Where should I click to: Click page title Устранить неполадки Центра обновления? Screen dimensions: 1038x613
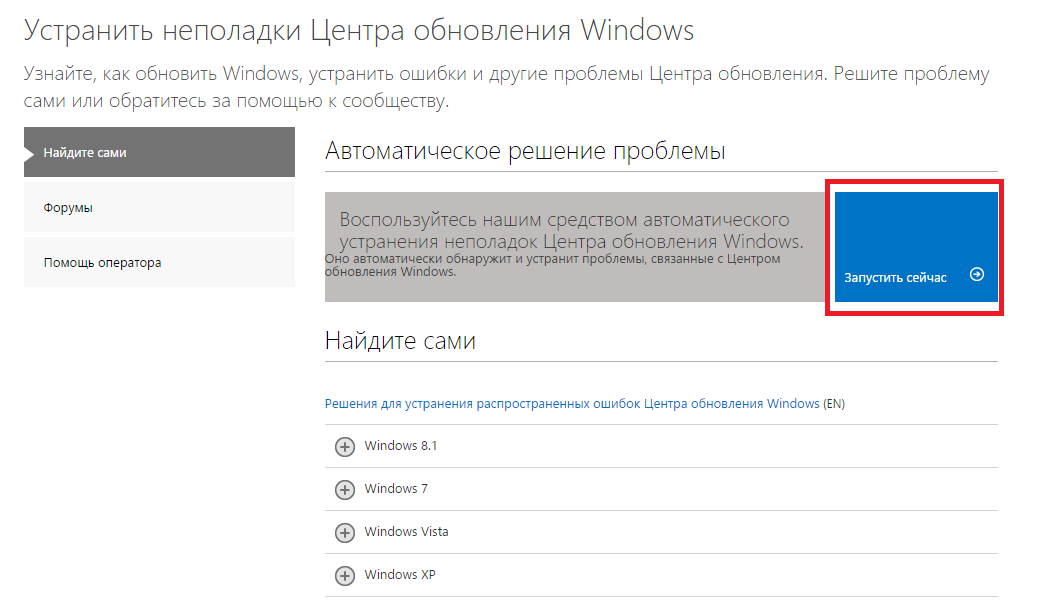pos(359,30)
